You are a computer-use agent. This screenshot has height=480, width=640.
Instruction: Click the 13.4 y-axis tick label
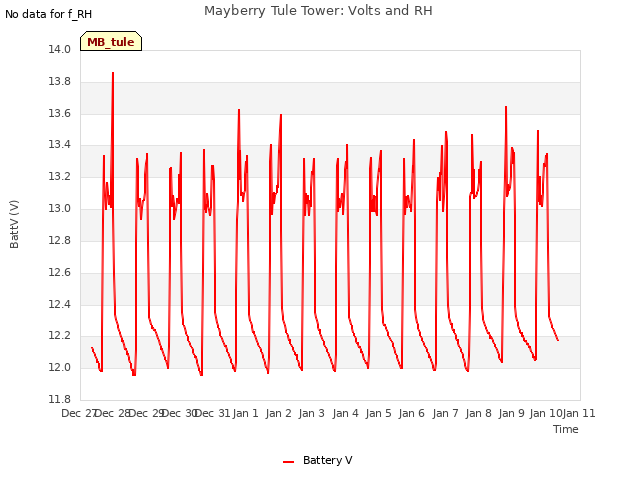[59, 144]
